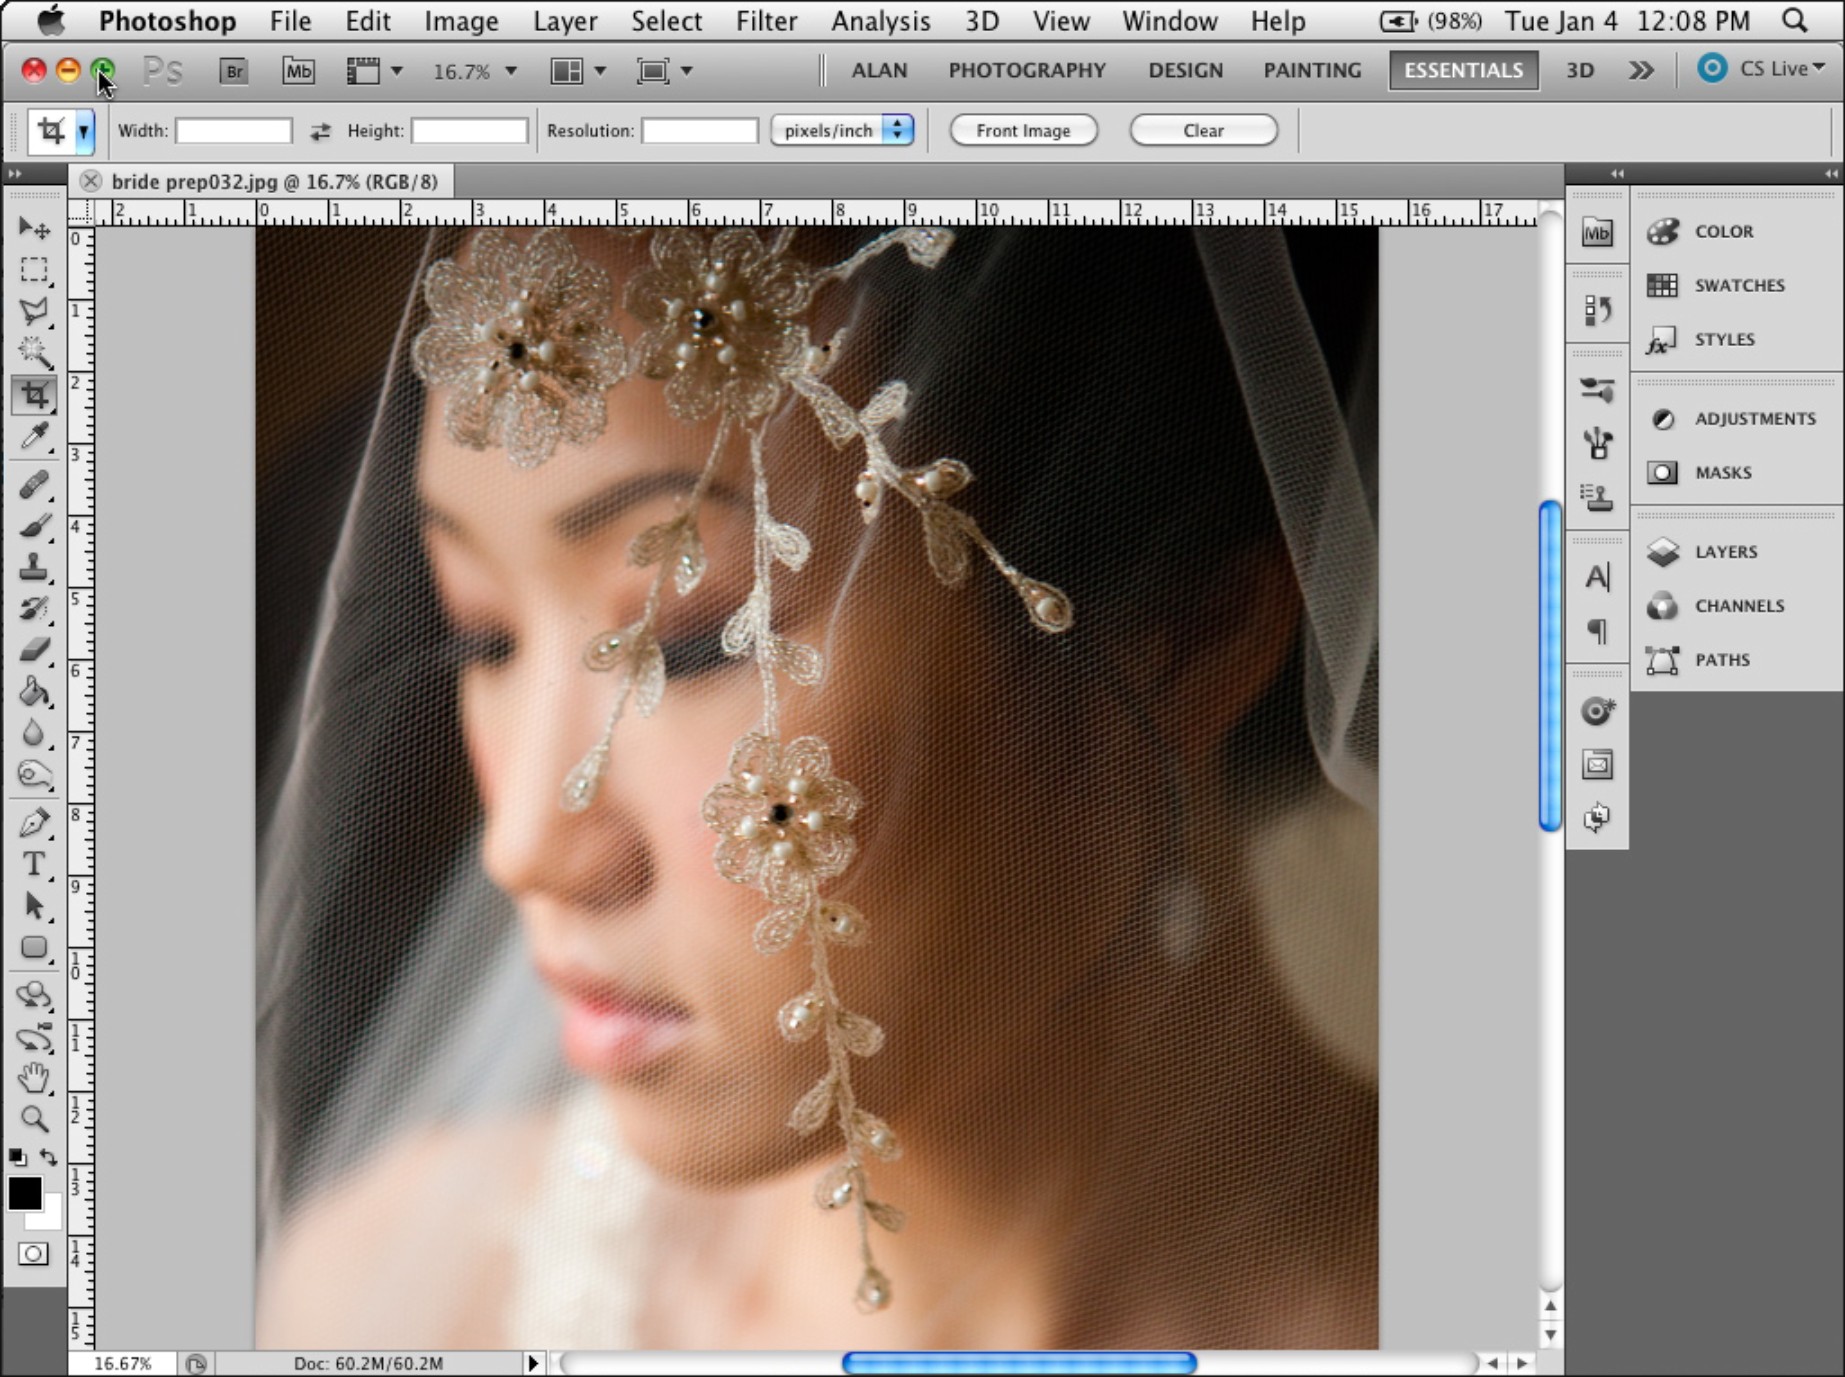Screen dimensions: 1845x1377
Task: Open the Analysis menu
Action: pyautogui.click(x=881, y=21)
